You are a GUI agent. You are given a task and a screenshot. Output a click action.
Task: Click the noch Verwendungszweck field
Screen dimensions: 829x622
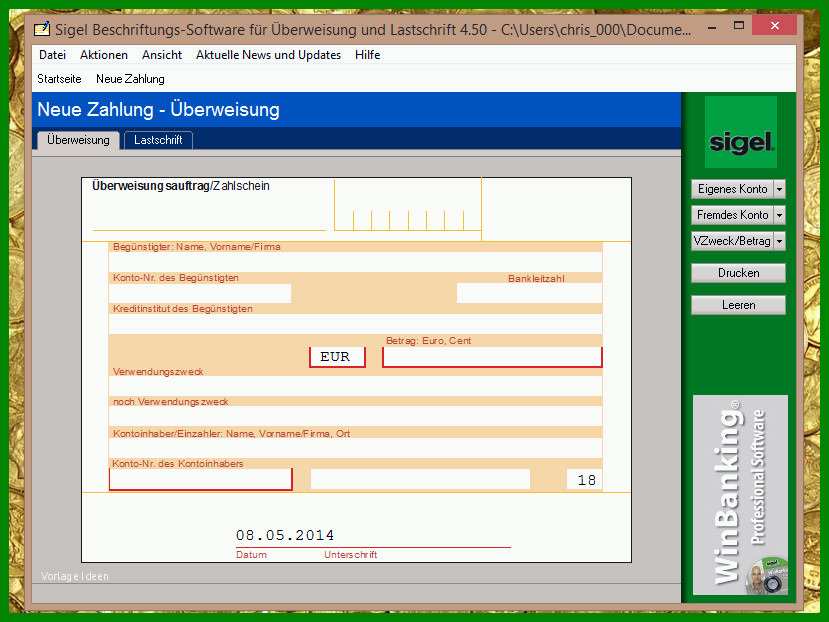355,416
